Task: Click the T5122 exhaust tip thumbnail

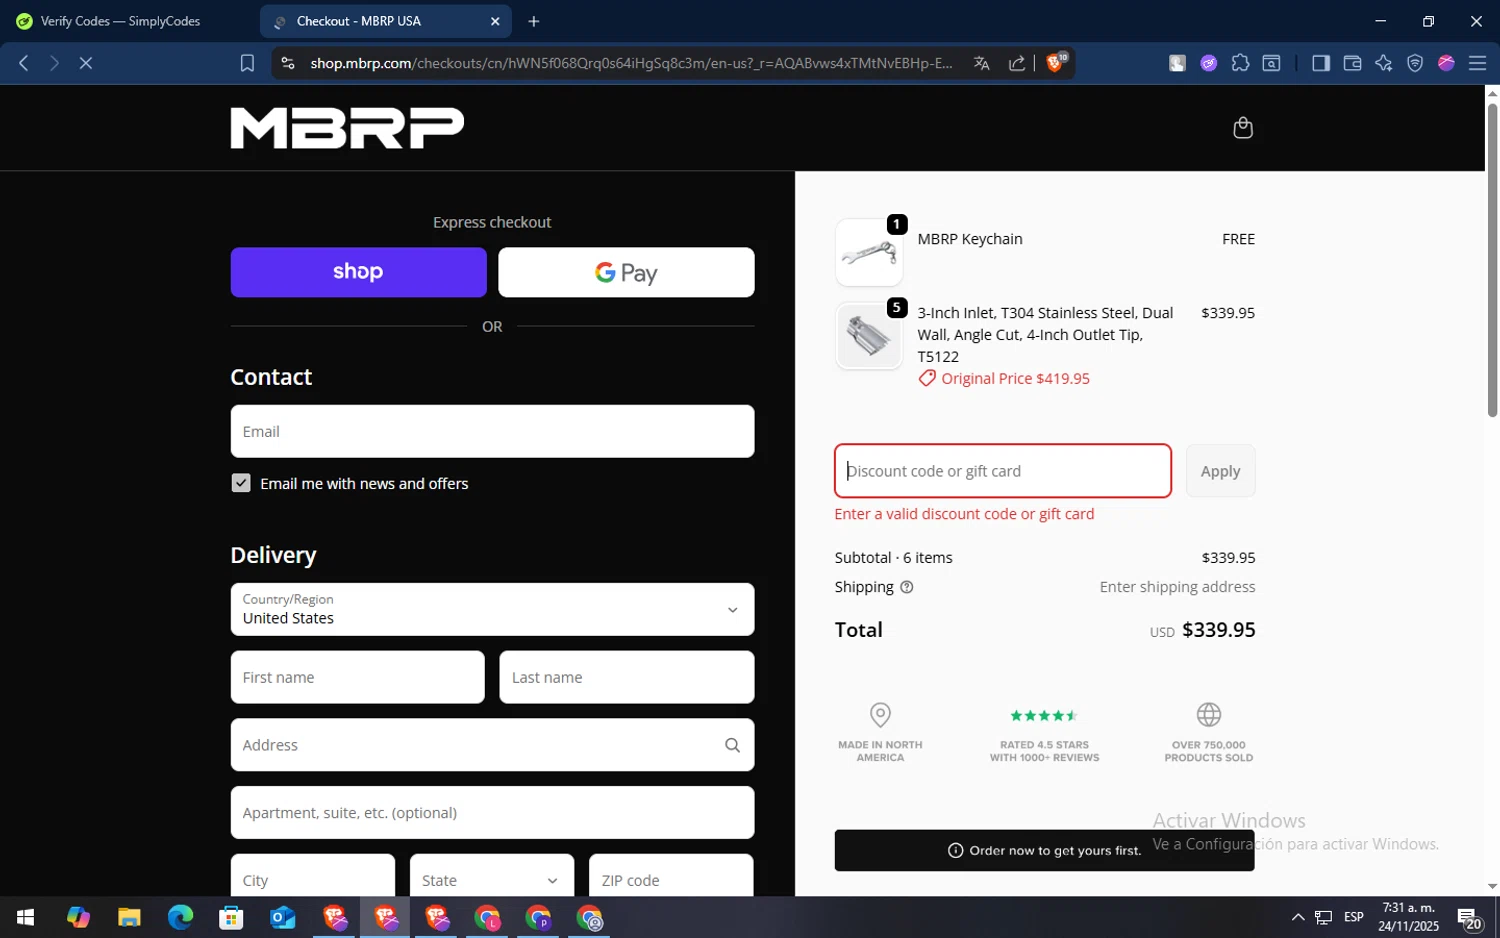Action: (869, 336)
